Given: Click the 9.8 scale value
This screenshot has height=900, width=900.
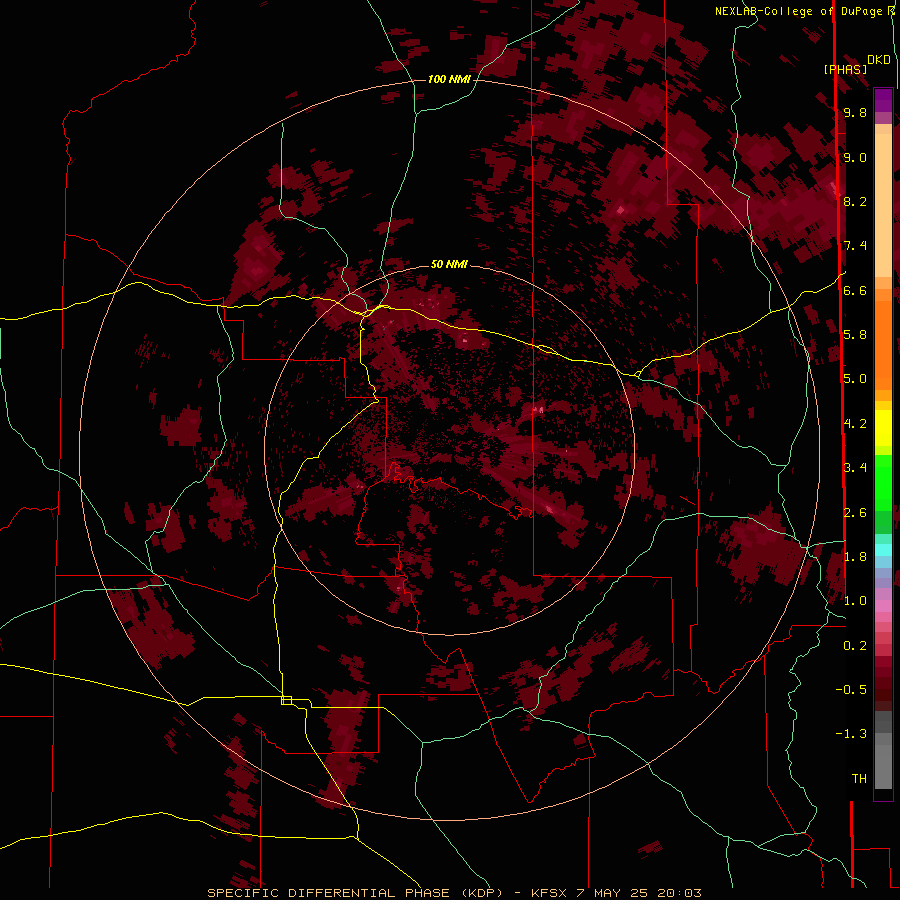Looking at the screenshot, I should click(x=855, y=112).
